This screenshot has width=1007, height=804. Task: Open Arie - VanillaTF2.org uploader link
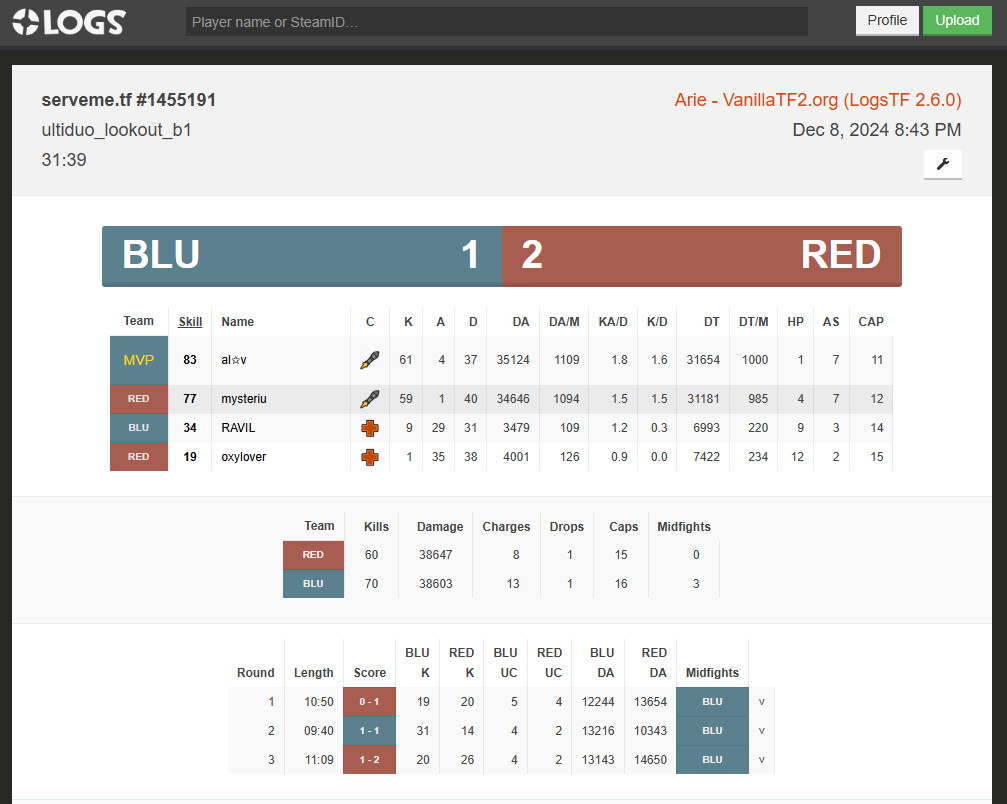(817, 100)
